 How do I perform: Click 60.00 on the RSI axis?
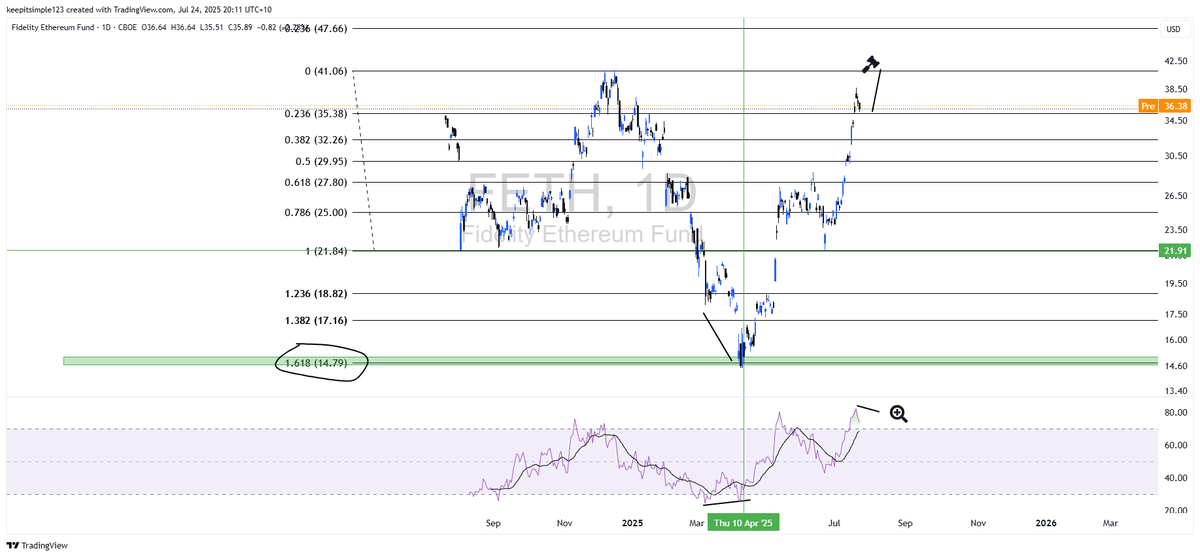pyautogui.click(x=1175, y=445)
